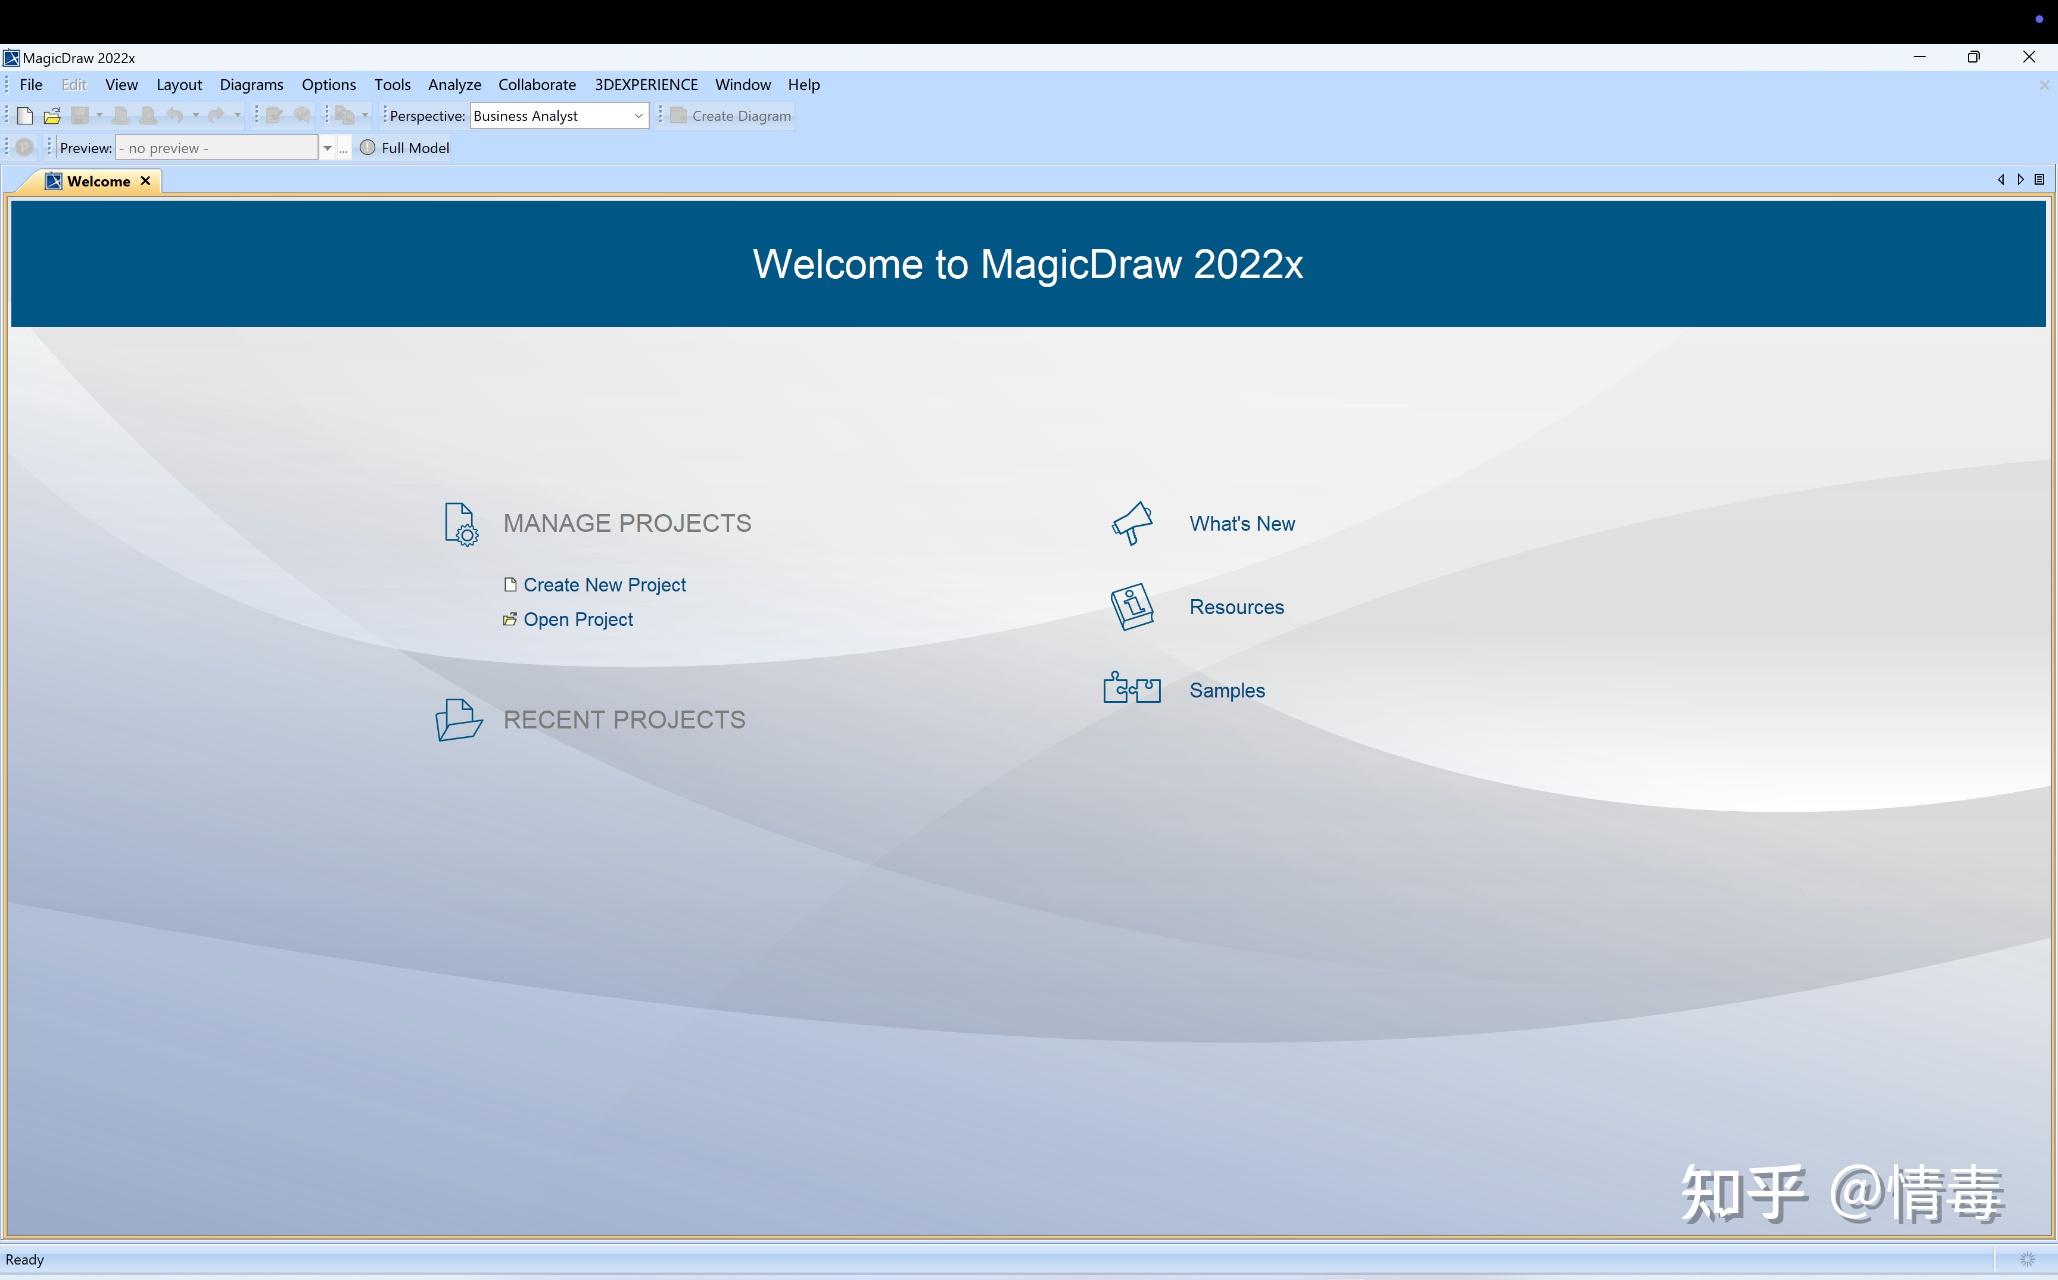Viewport: 2058px width, 1280px height.
Task: Open the Perspective dropdown showing Business Analyst
Action: (x=638, y=115)
